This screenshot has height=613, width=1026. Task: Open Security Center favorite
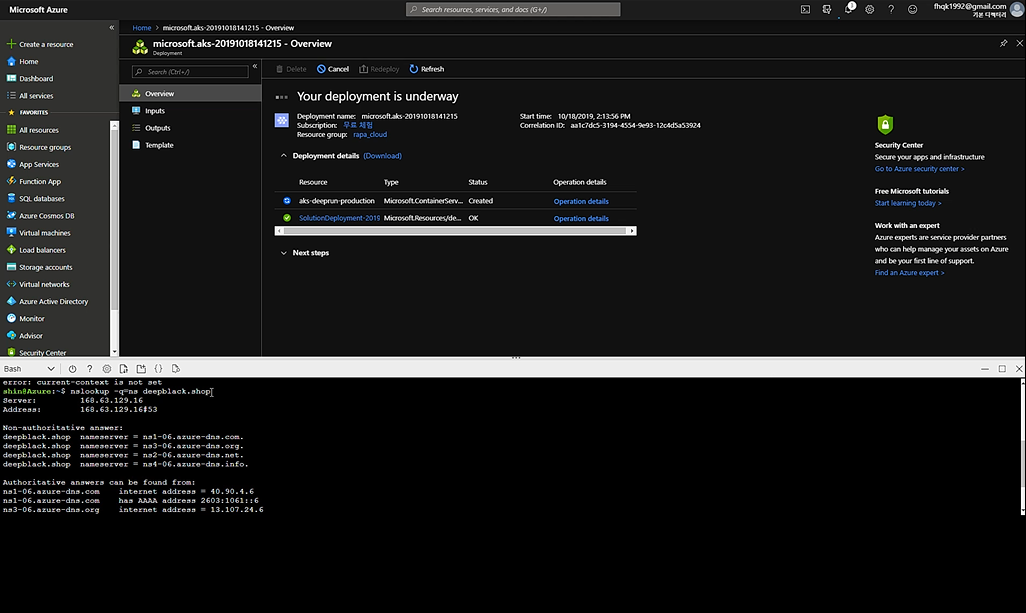pyautogui.click(x=37, y=352)
